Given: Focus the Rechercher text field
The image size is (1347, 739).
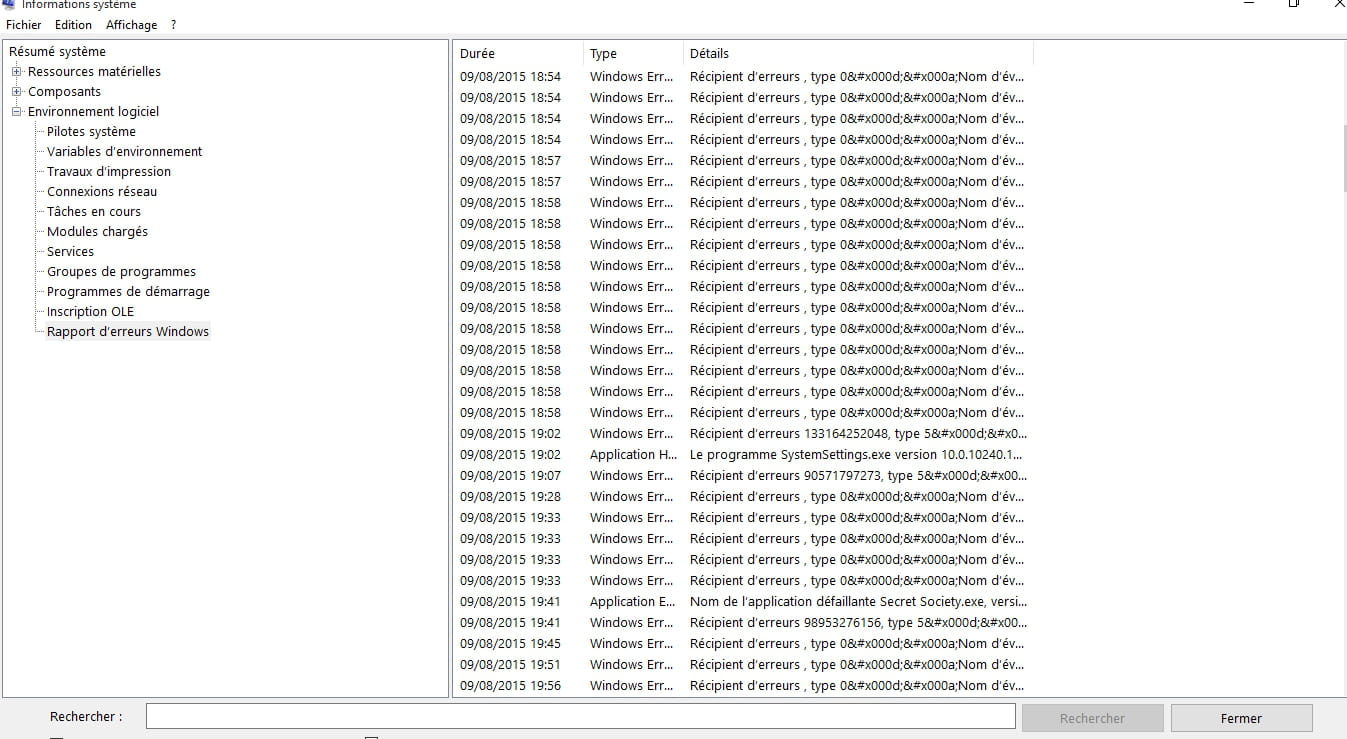Looking at the screenshot, I should tap(580, 717).
